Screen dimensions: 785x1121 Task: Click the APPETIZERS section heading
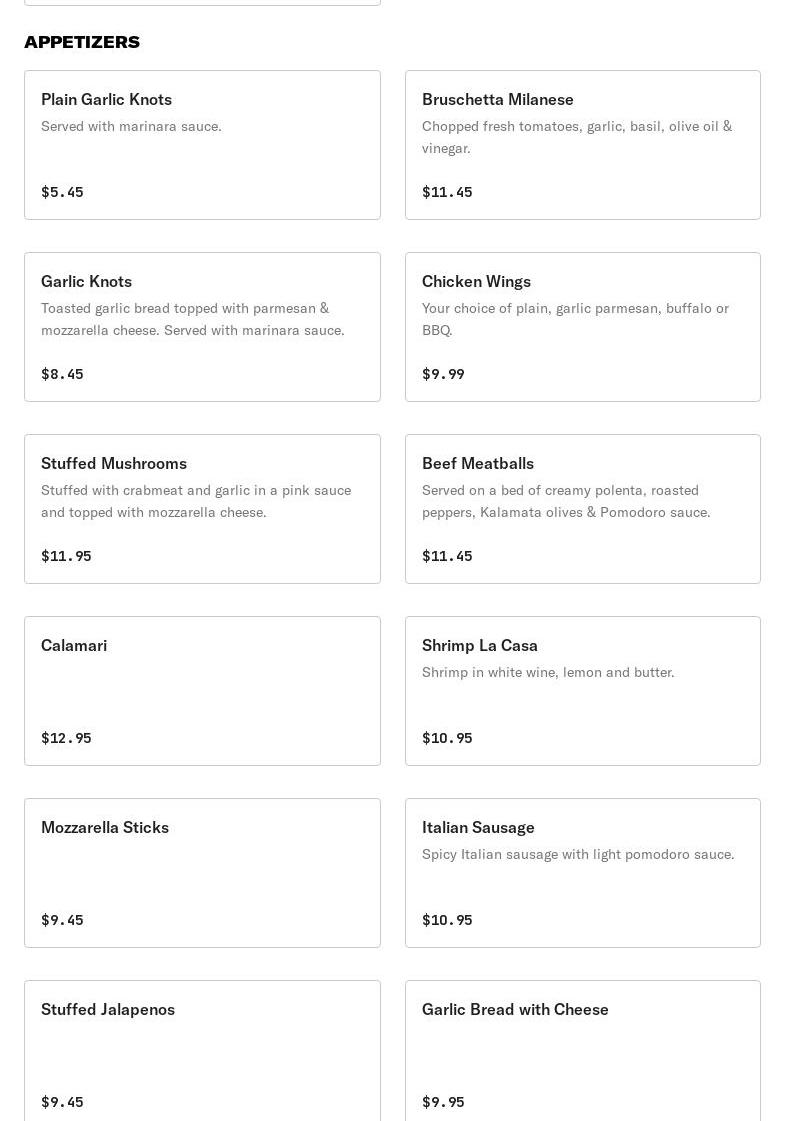(82, 42)
